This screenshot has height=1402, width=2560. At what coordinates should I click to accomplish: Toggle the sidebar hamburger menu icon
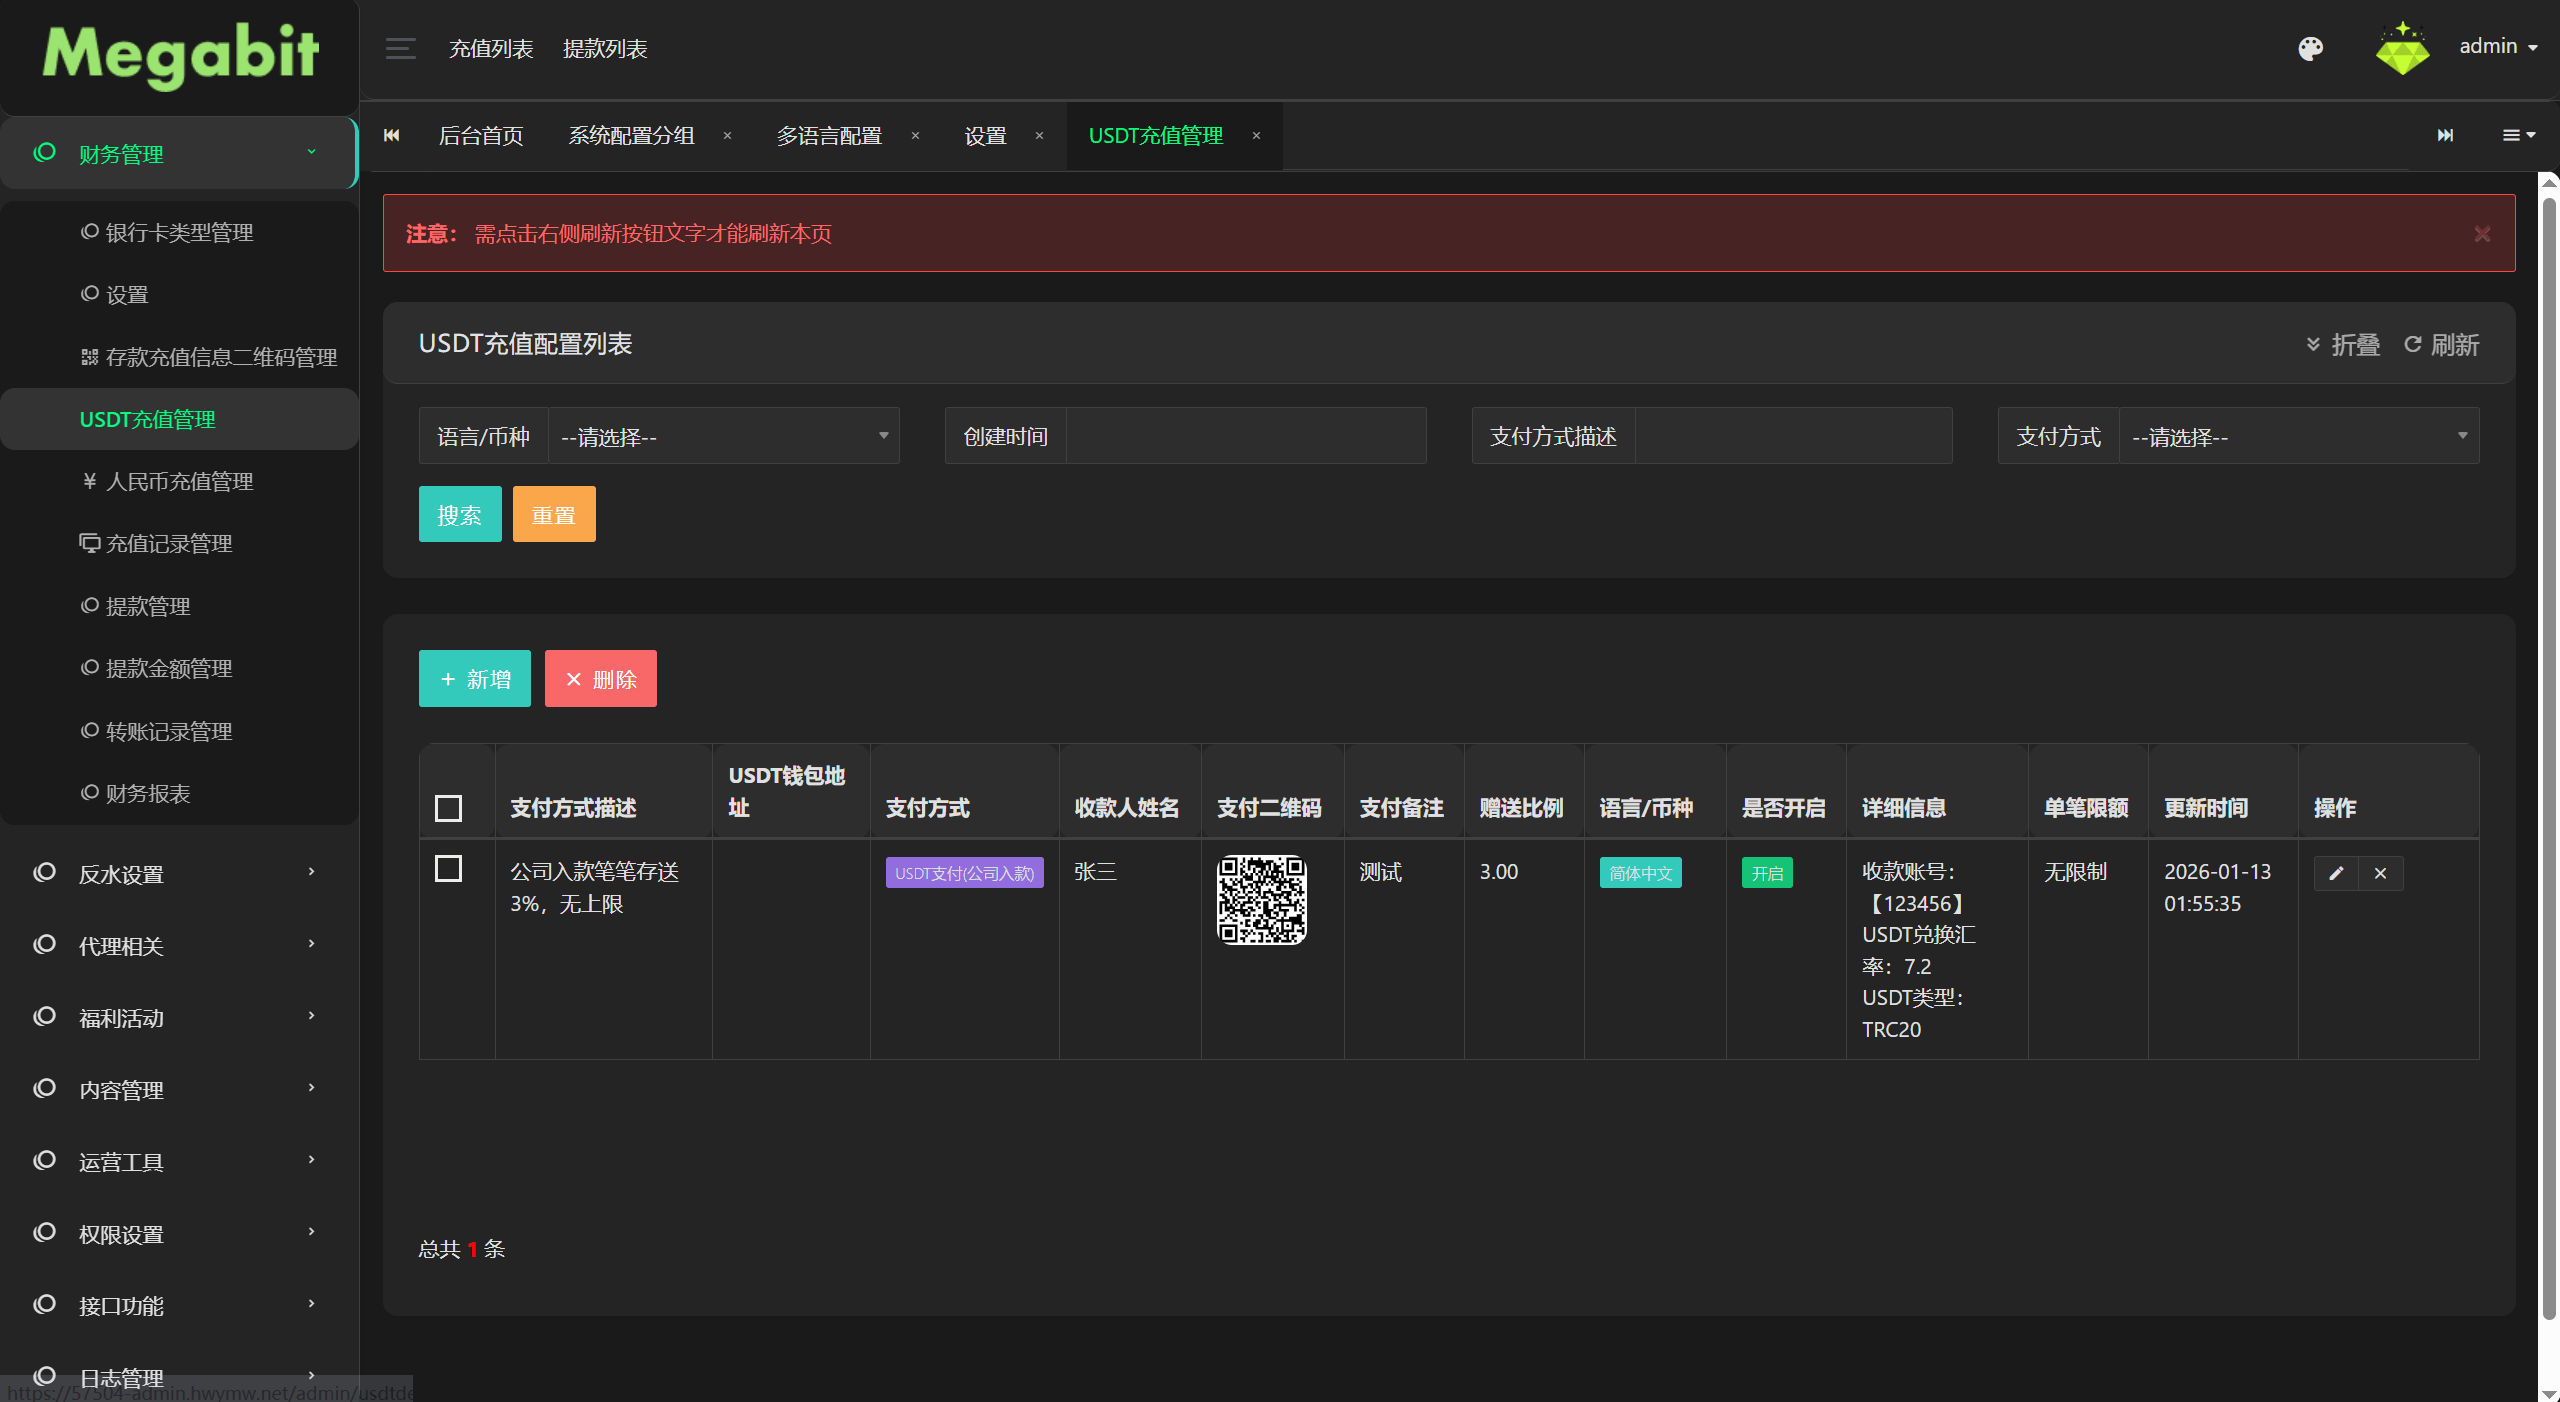tap(401, 48)
